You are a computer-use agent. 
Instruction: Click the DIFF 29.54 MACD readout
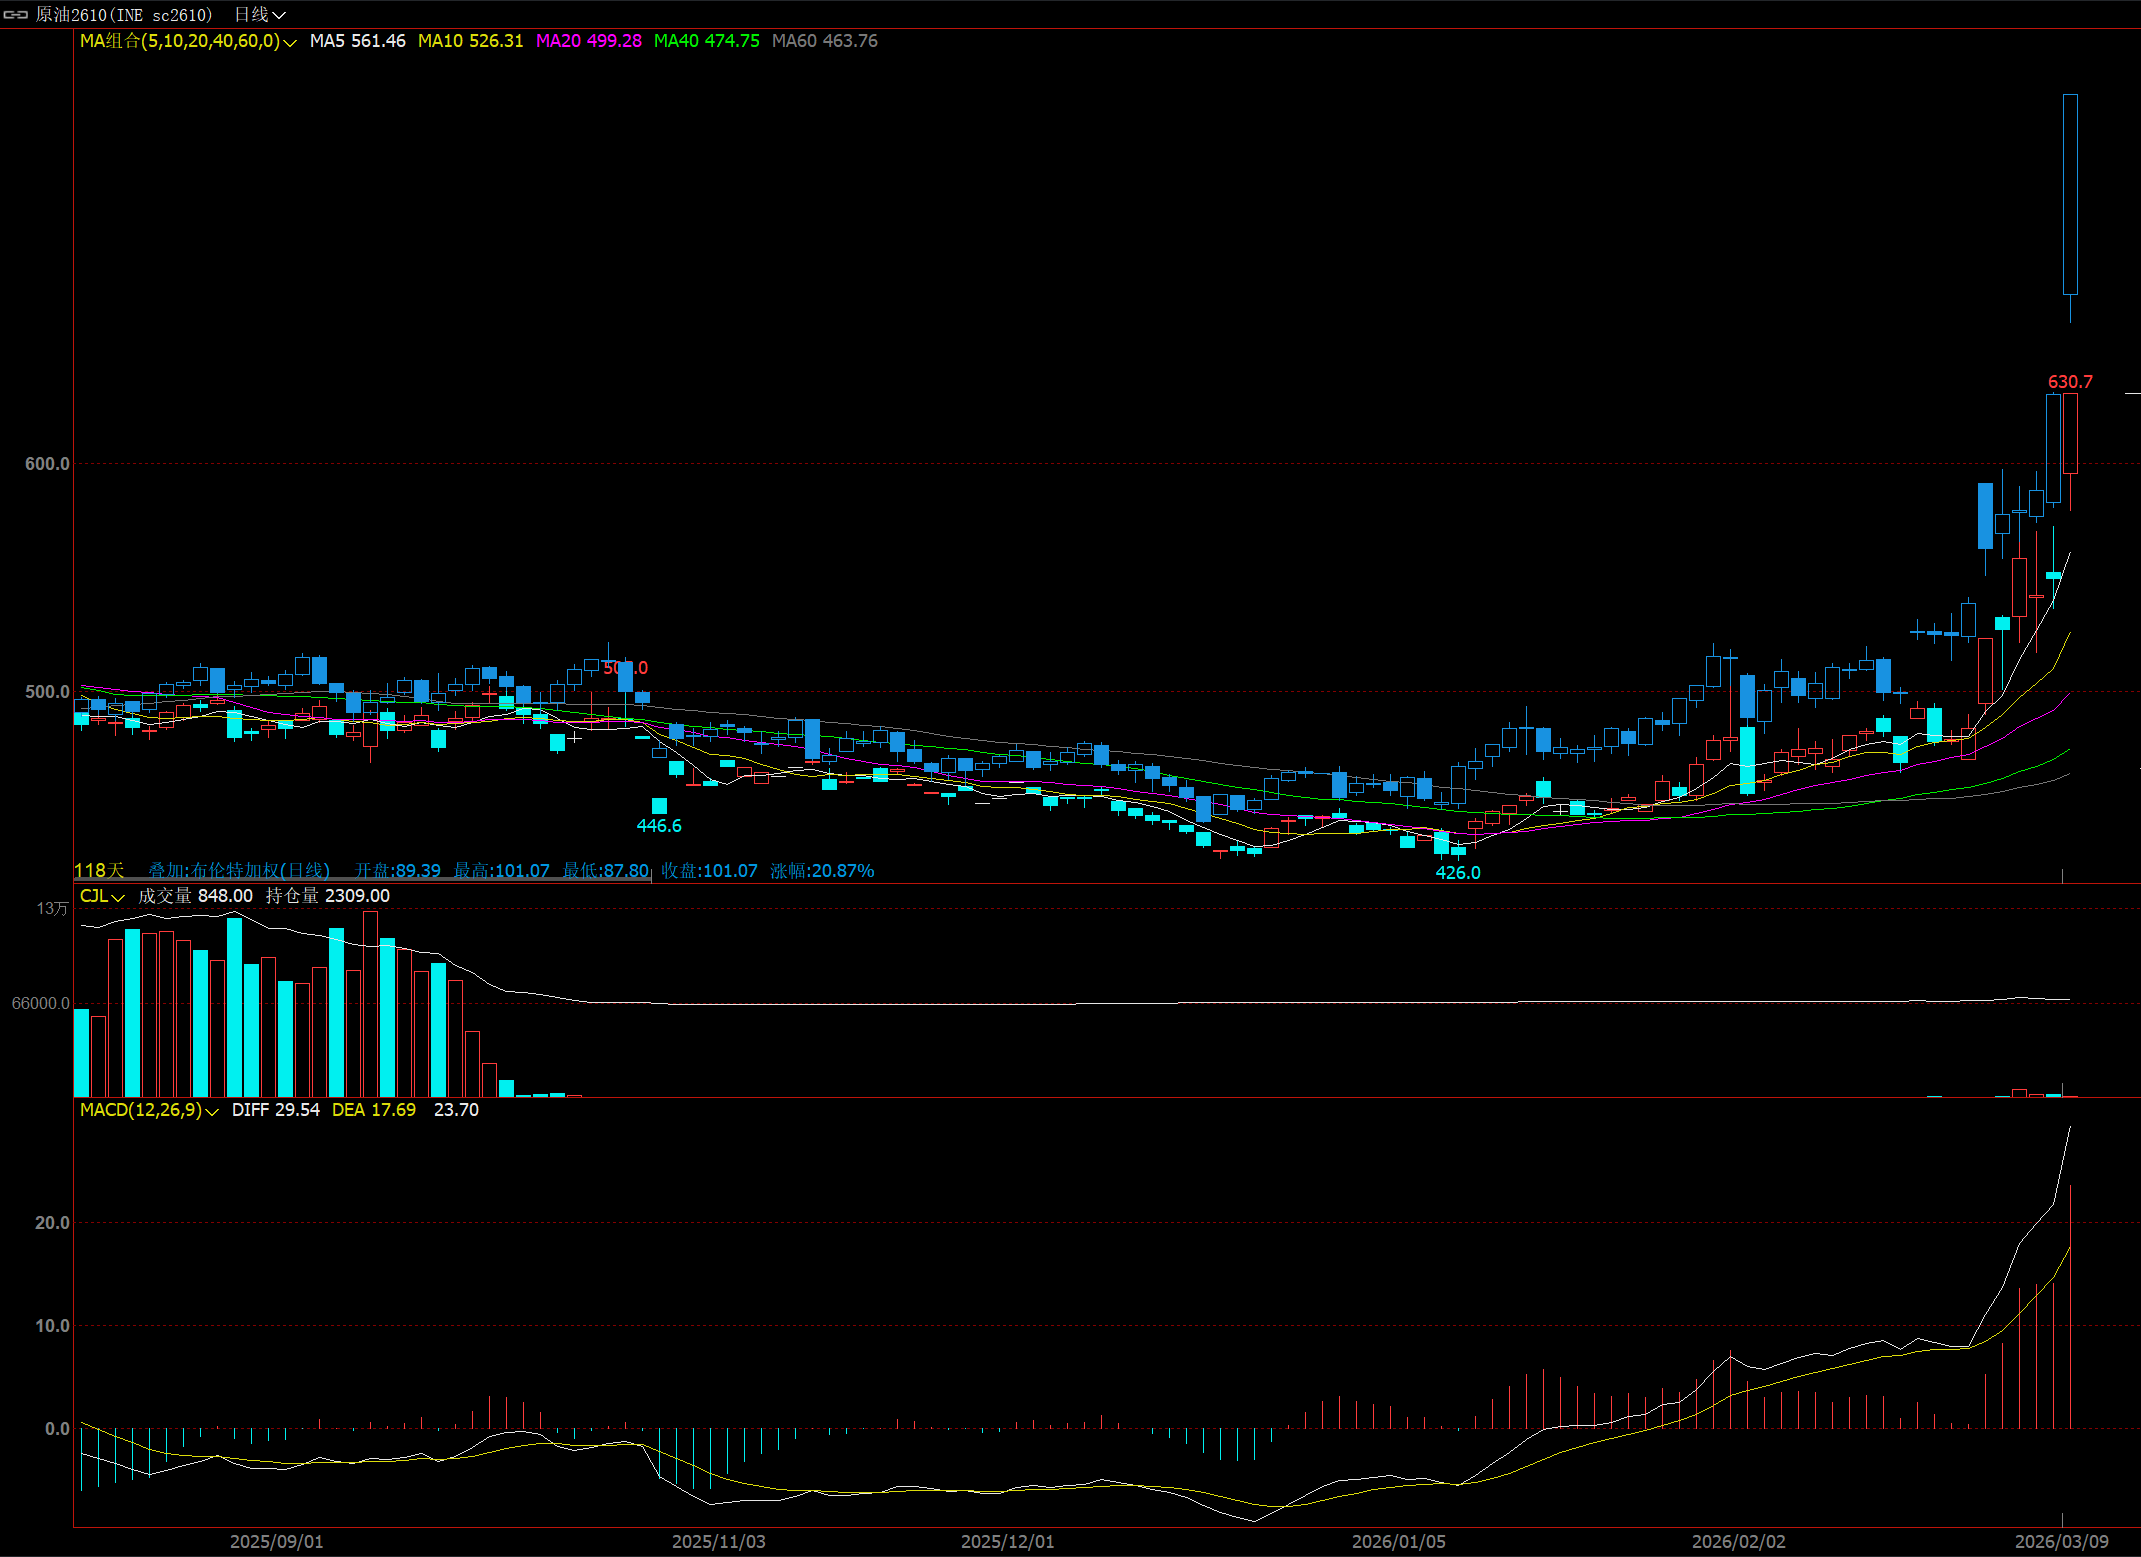pyautogui.click(x=275, y=1110)
